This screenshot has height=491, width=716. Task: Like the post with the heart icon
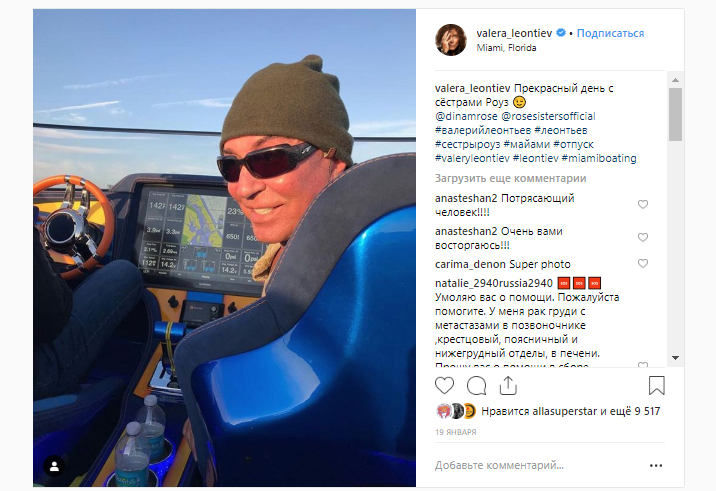point(444,386)
